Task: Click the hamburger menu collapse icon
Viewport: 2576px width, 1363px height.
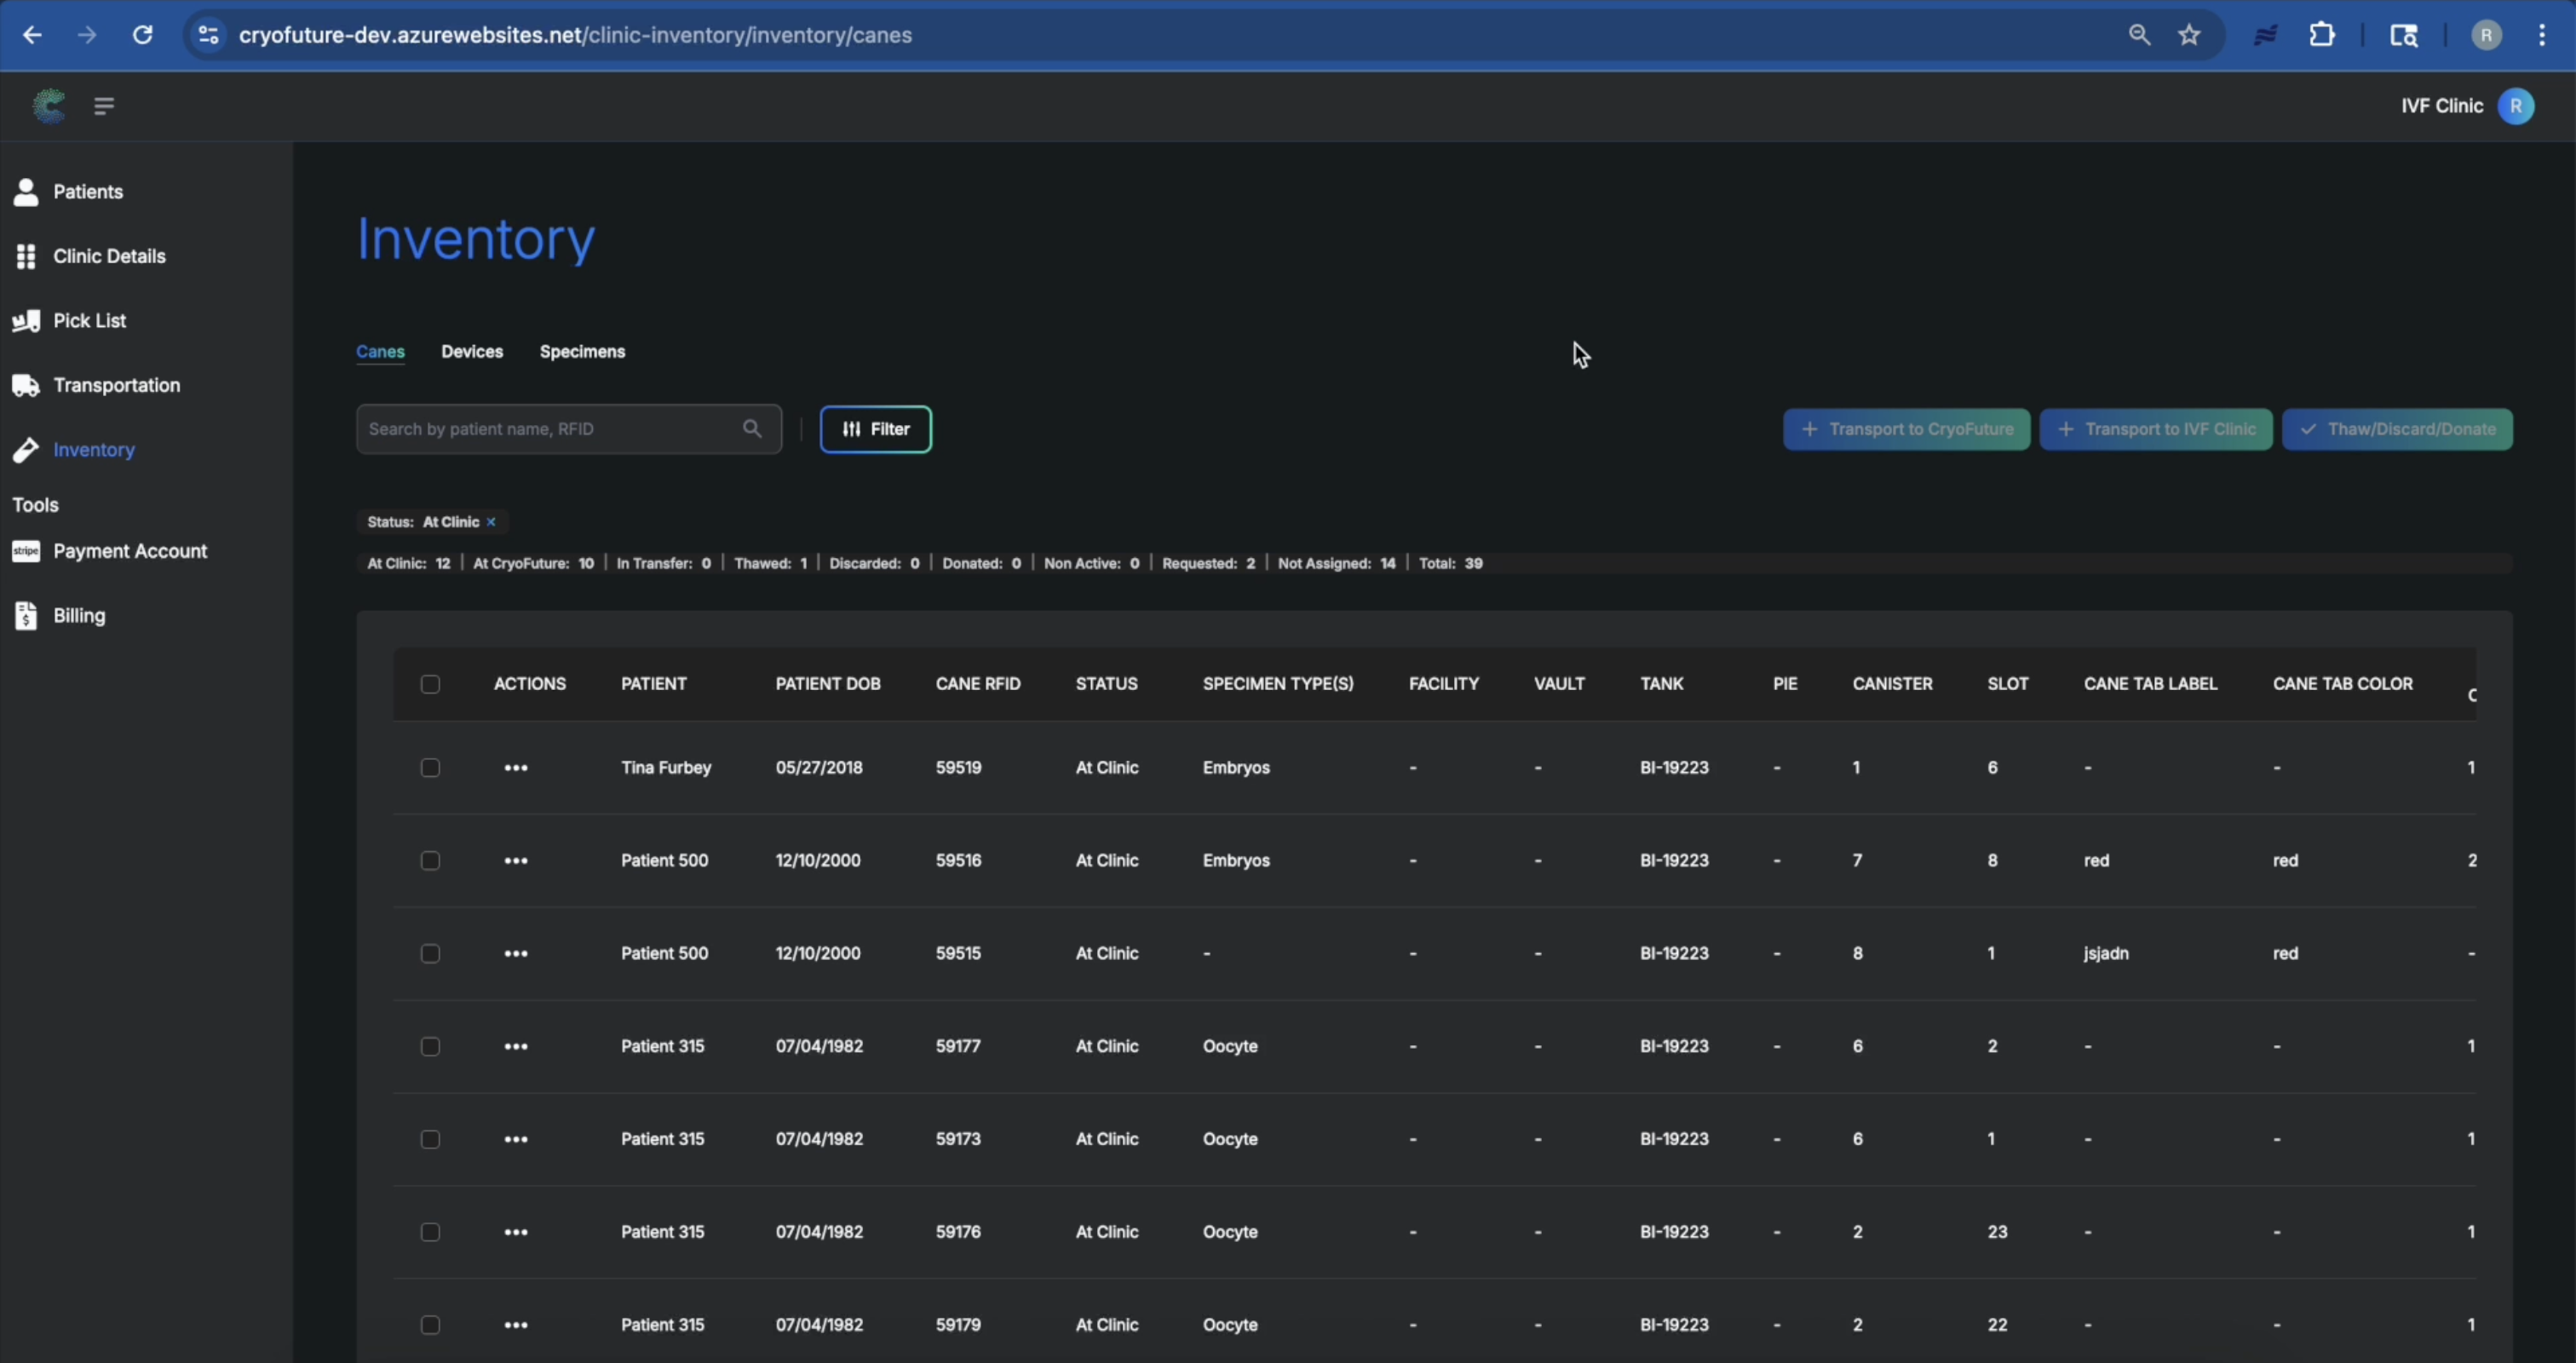Action: tap(104, 106)
